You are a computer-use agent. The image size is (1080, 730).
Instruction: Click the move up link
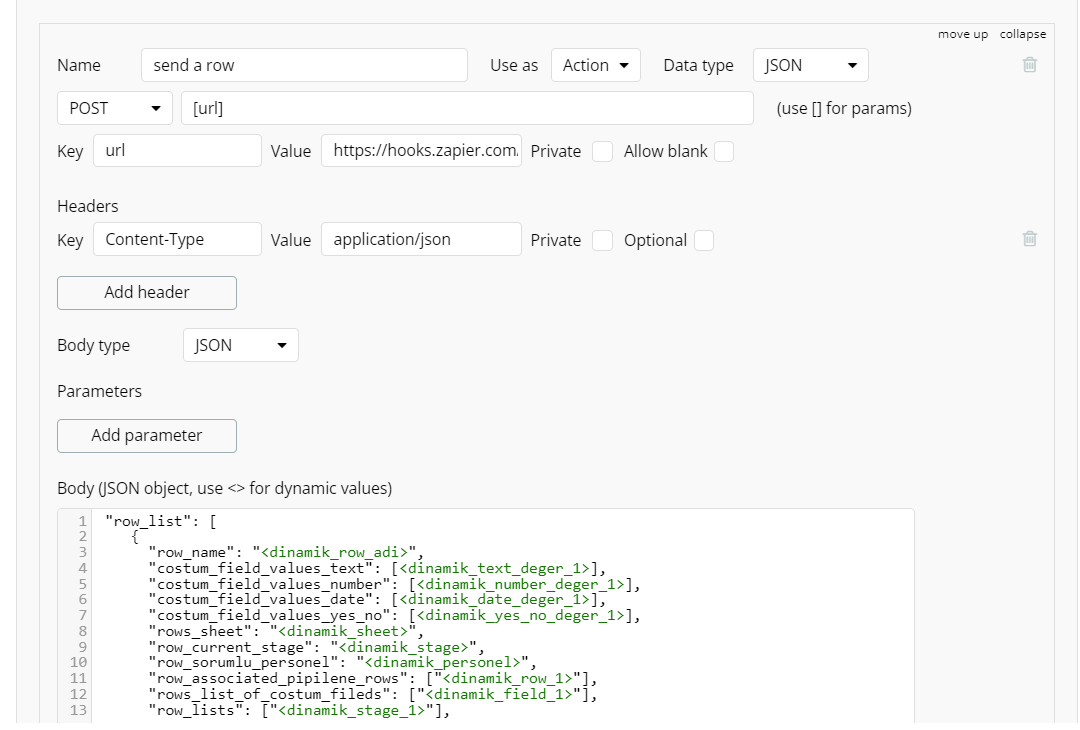pos(962,34)
